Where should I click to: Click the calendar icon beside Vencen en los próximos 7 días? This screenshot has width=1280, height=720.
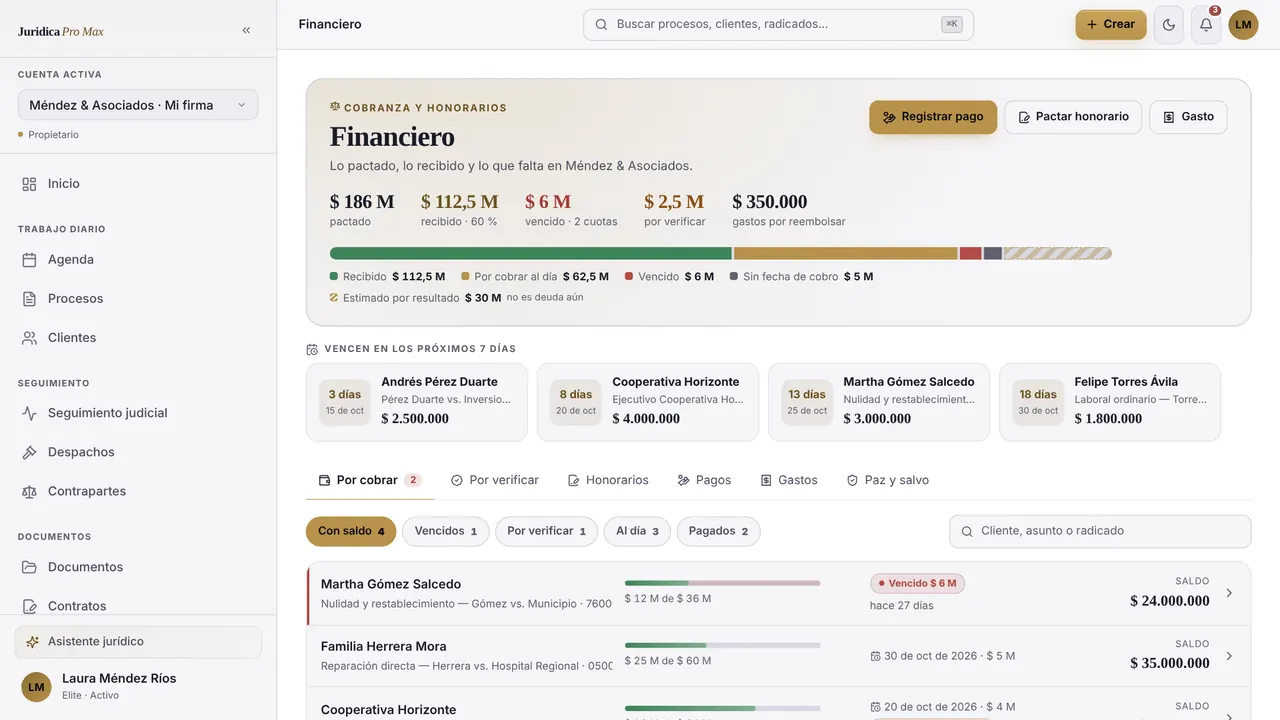pos(312,349)
